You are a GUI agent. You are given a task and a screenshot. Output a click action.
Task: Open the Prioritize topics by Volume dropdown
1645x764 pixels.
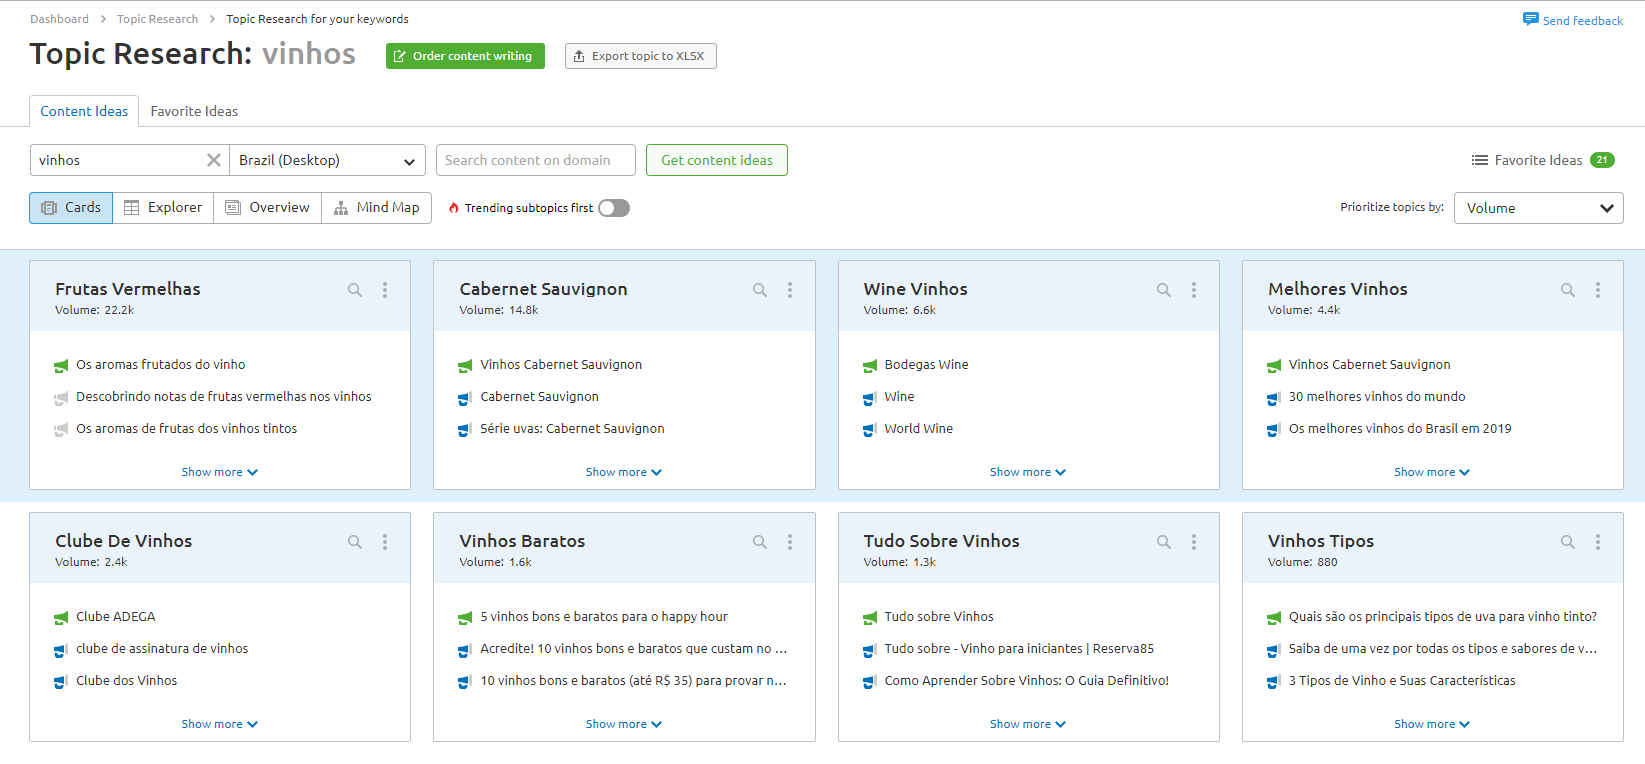[x=1538, y=208]
